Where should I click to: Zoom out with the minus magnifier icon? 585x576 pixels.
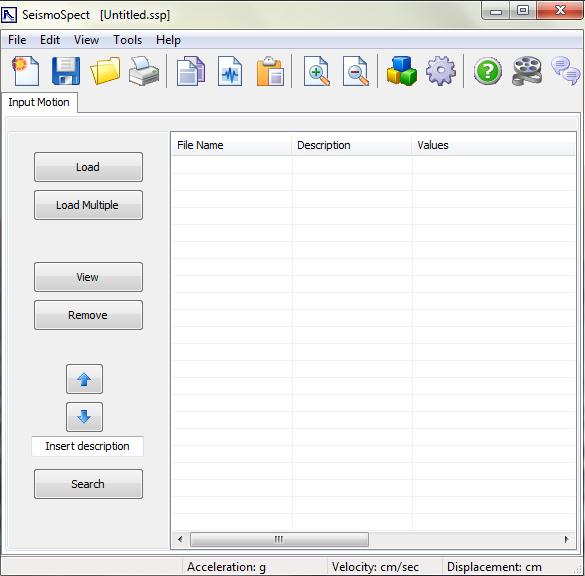click(356, 71)
